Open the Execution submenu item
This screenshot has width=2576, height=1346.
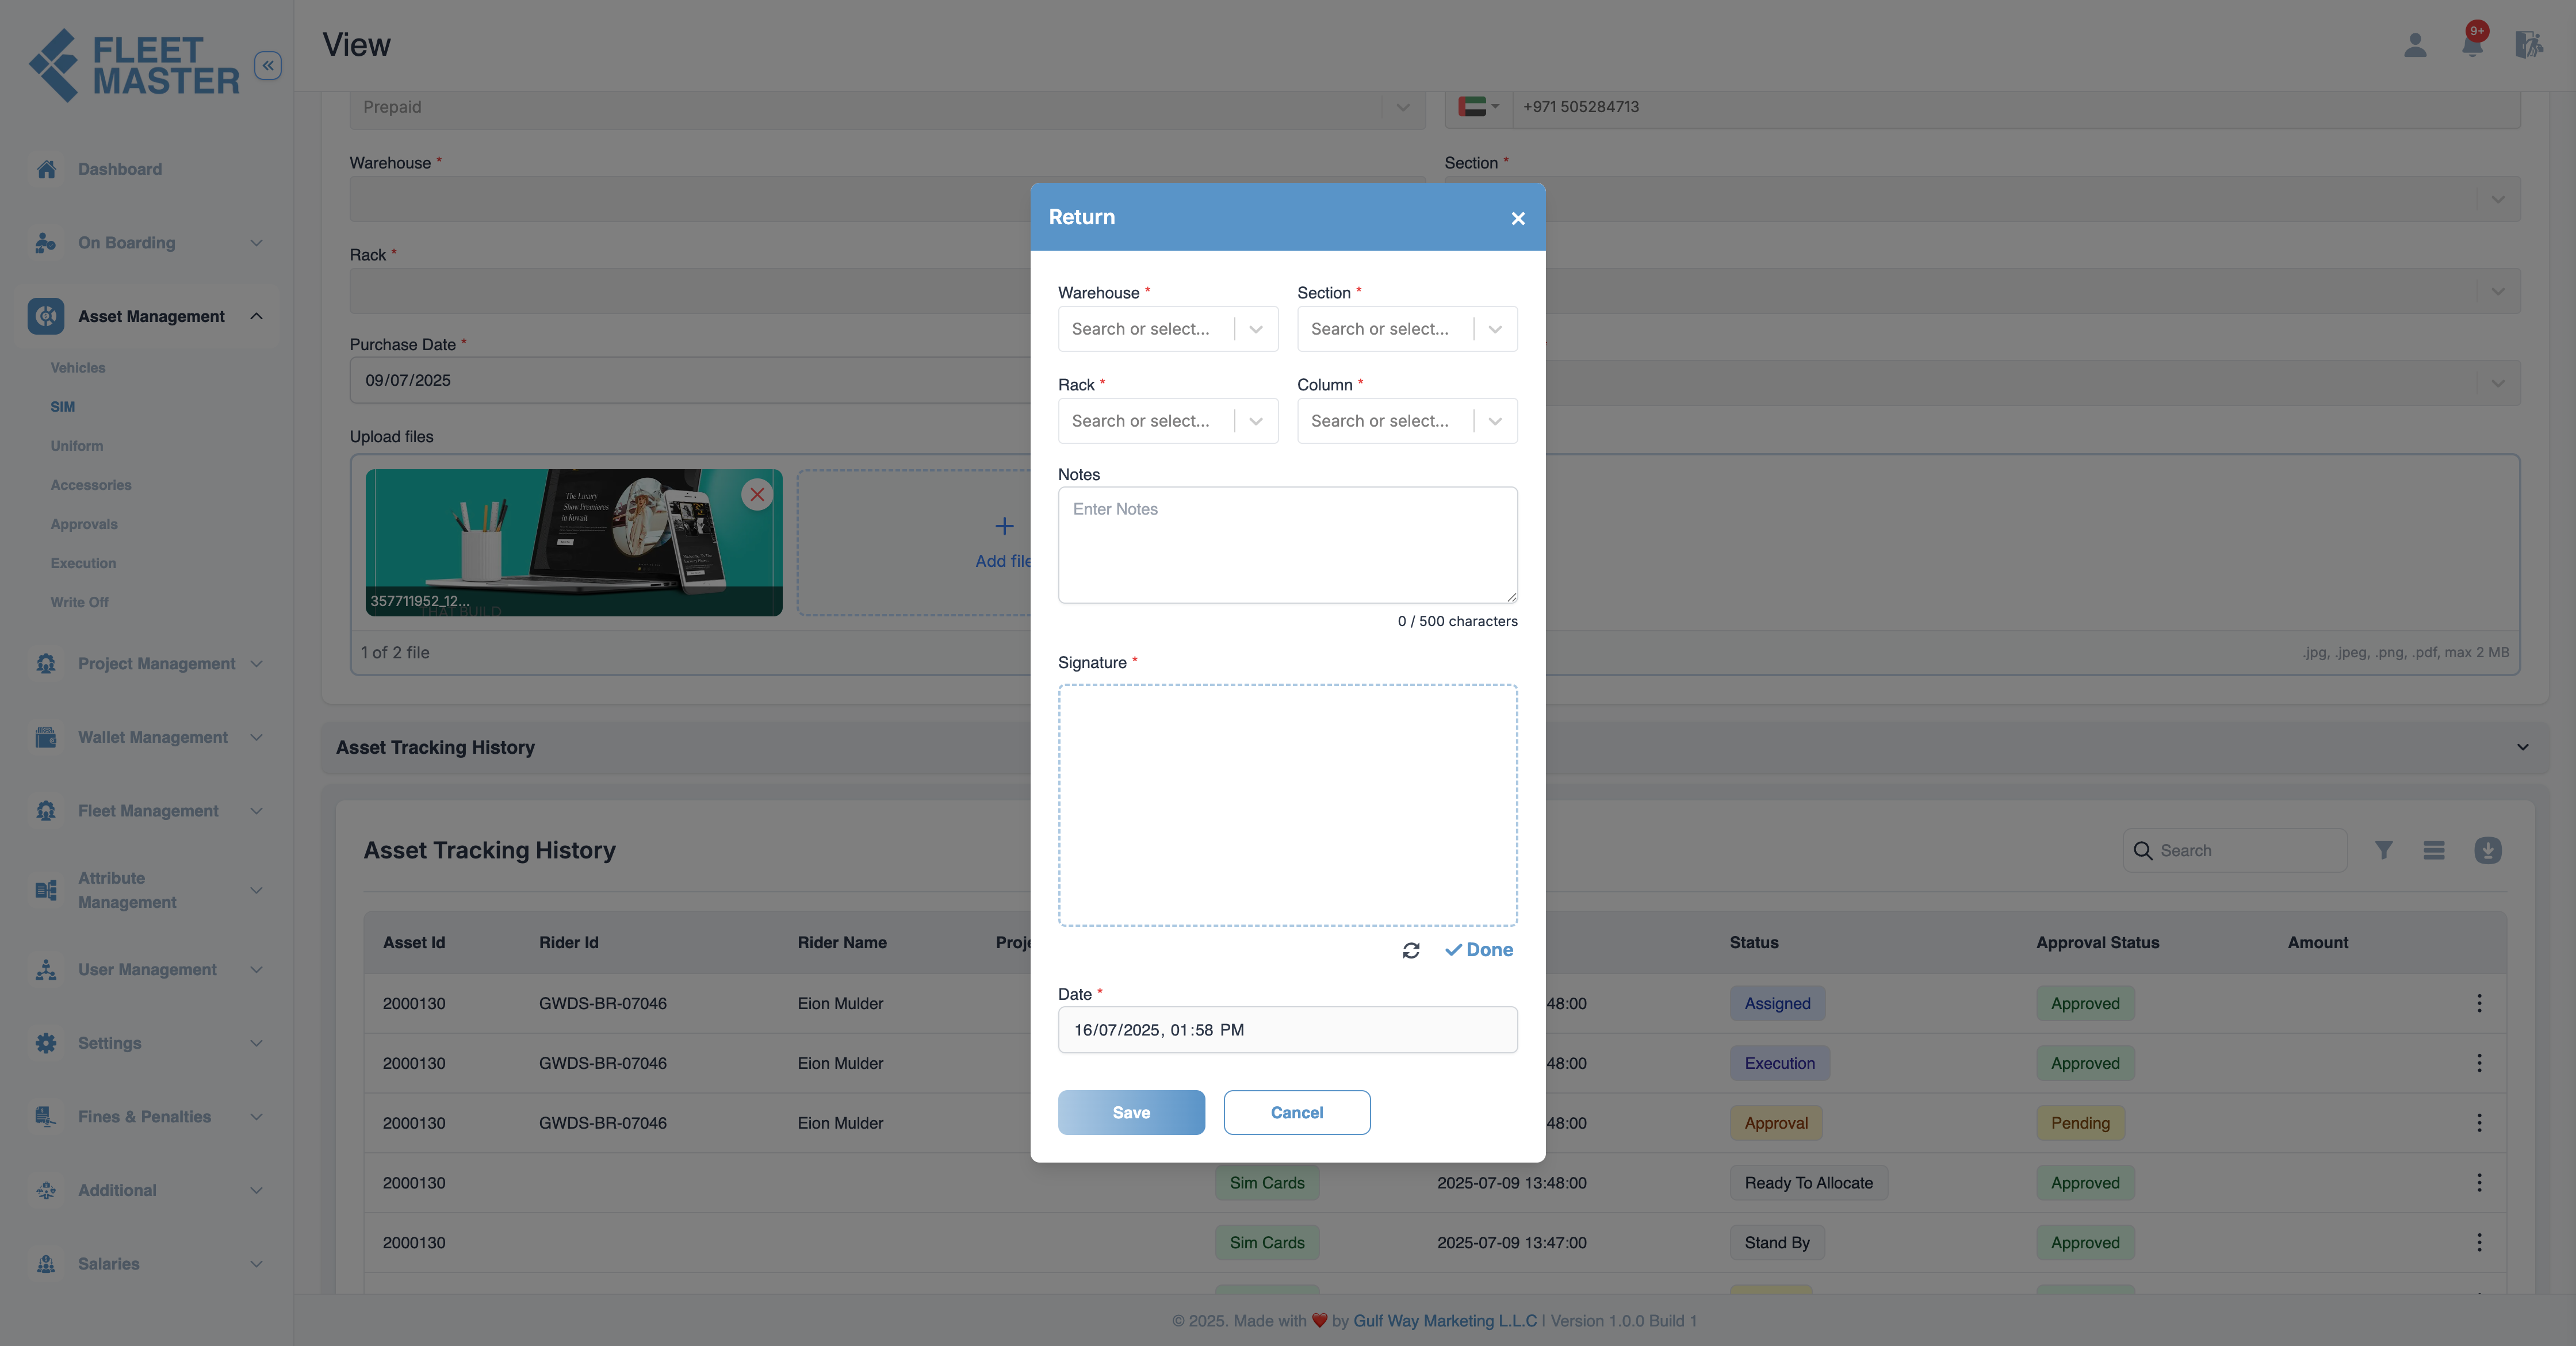point(83,563)
